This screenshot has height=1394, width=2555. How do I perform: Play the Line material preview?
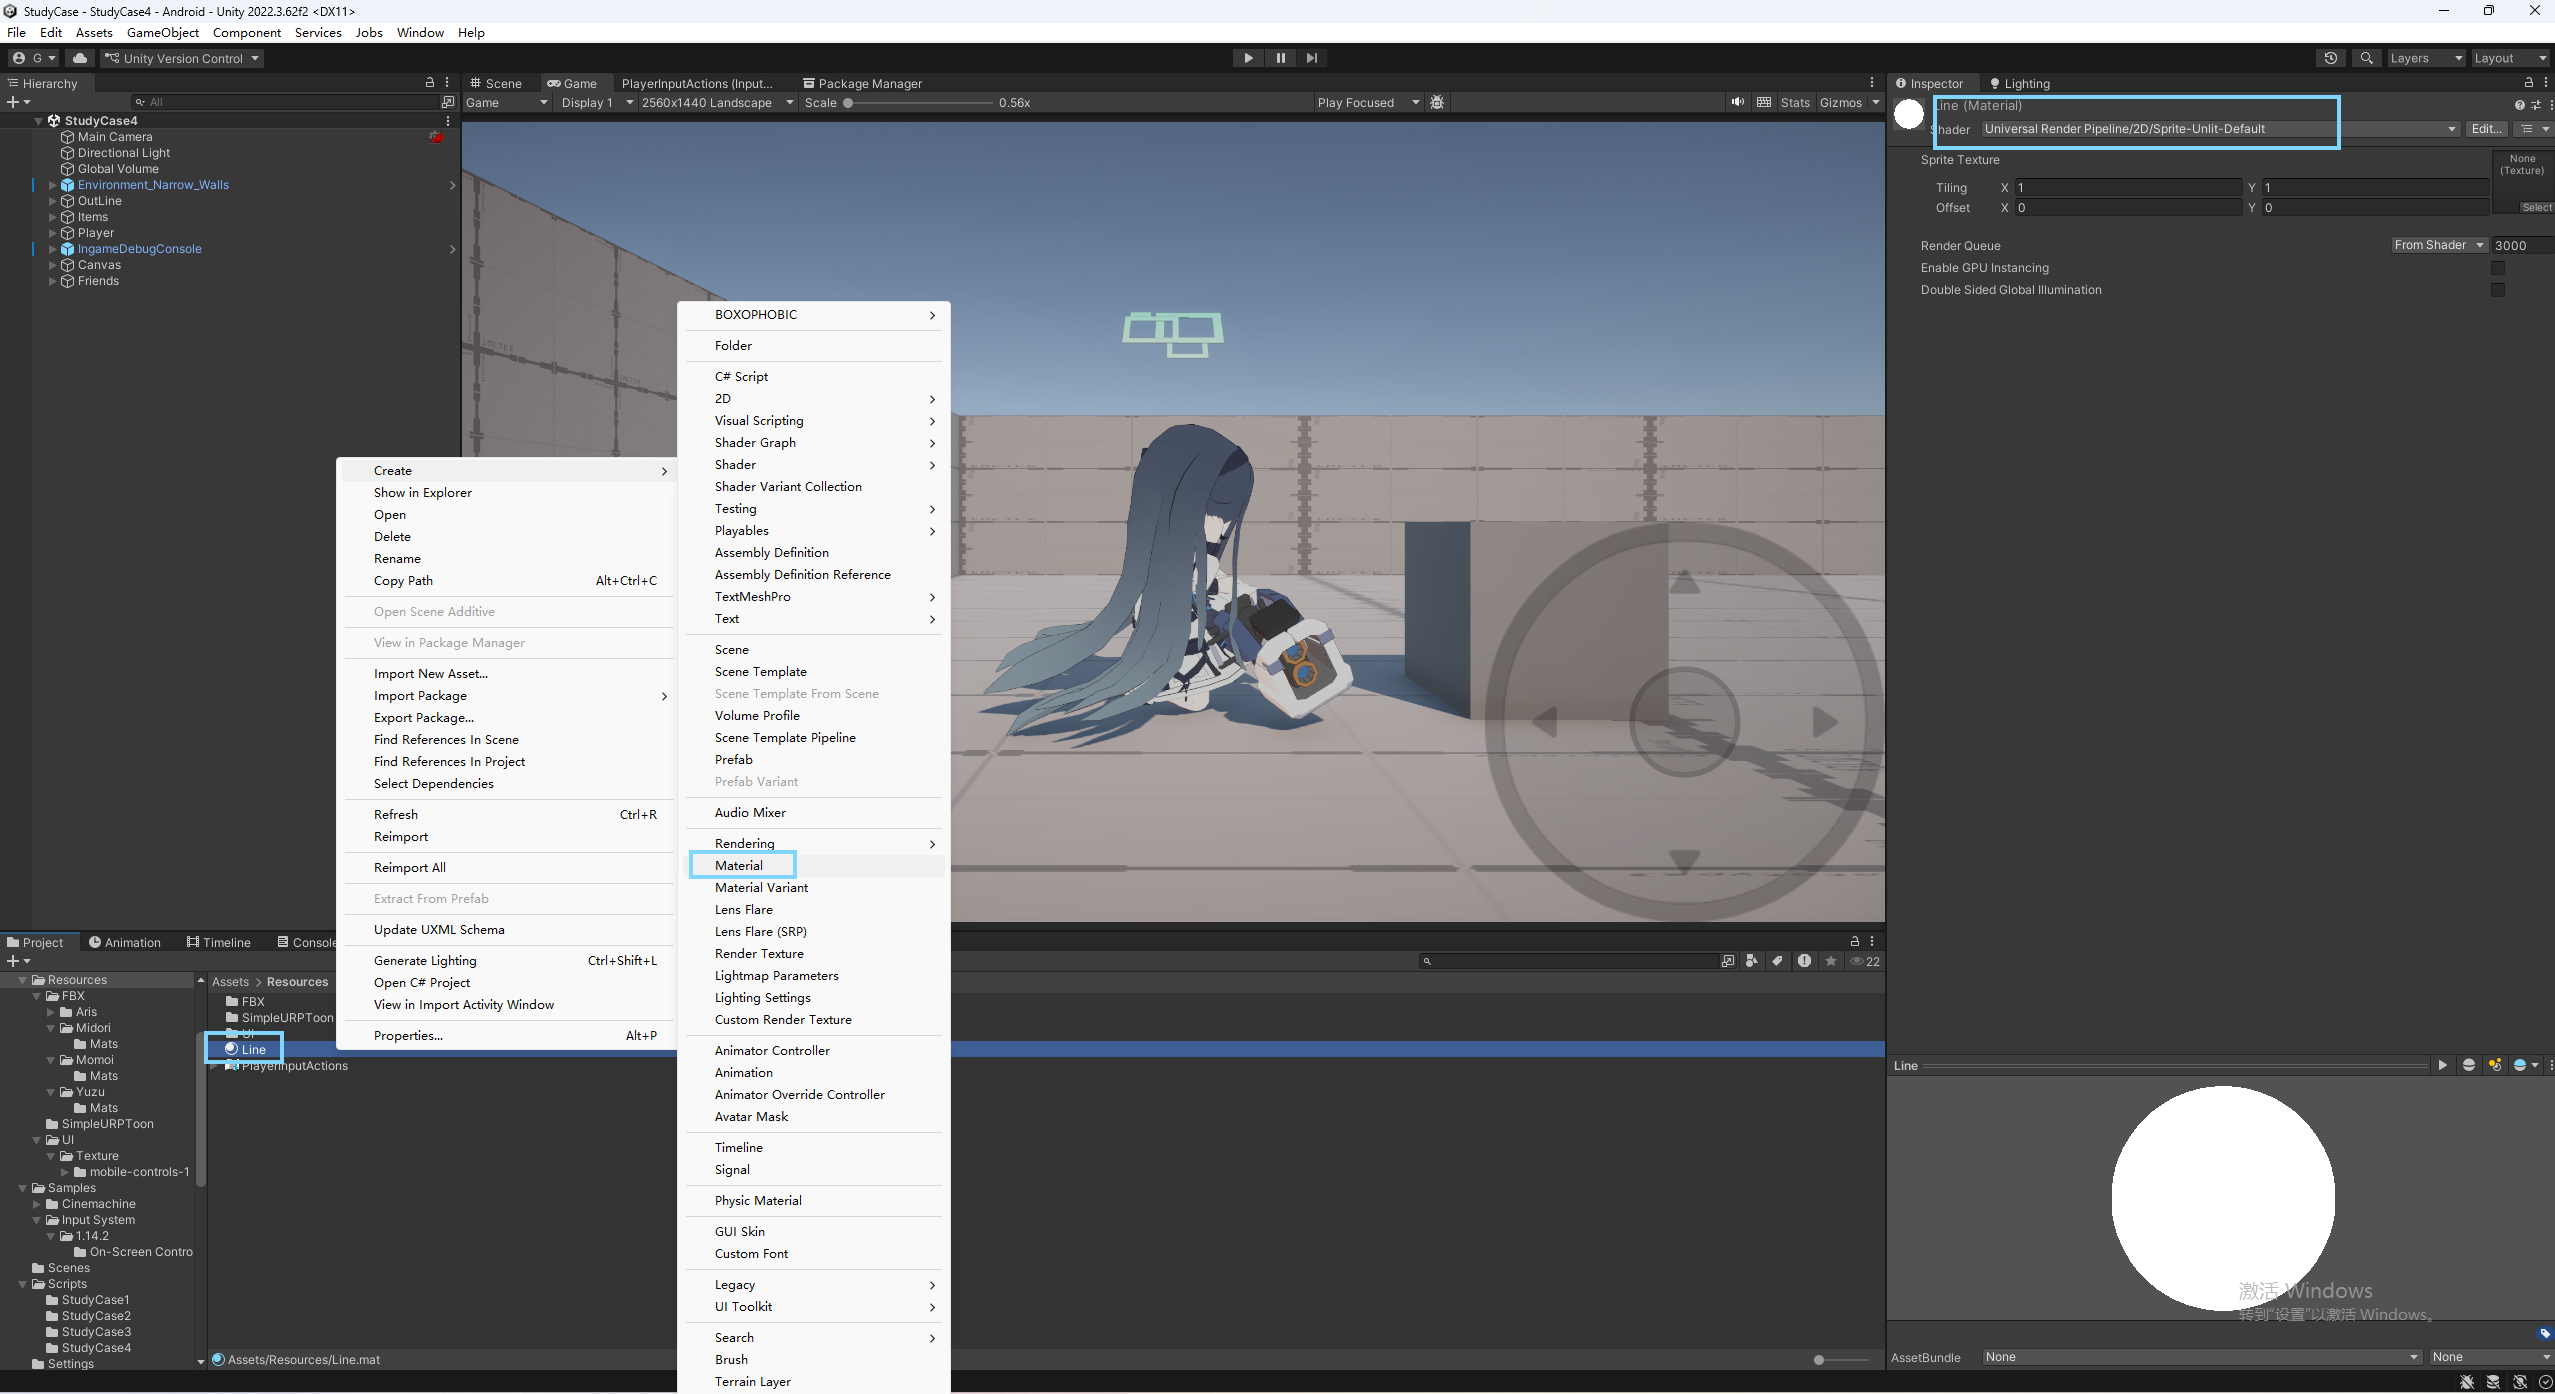click(x=2442, y=1065)
